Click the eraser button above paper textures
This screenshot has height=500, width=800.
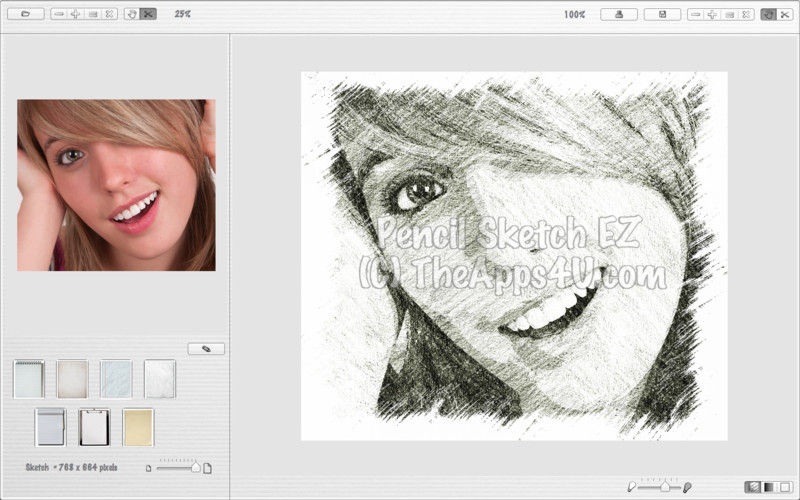pos(206,348)
